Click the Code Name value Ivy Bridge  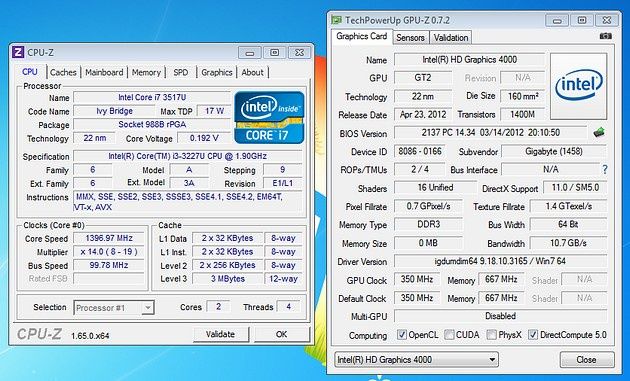coord(114,111)
